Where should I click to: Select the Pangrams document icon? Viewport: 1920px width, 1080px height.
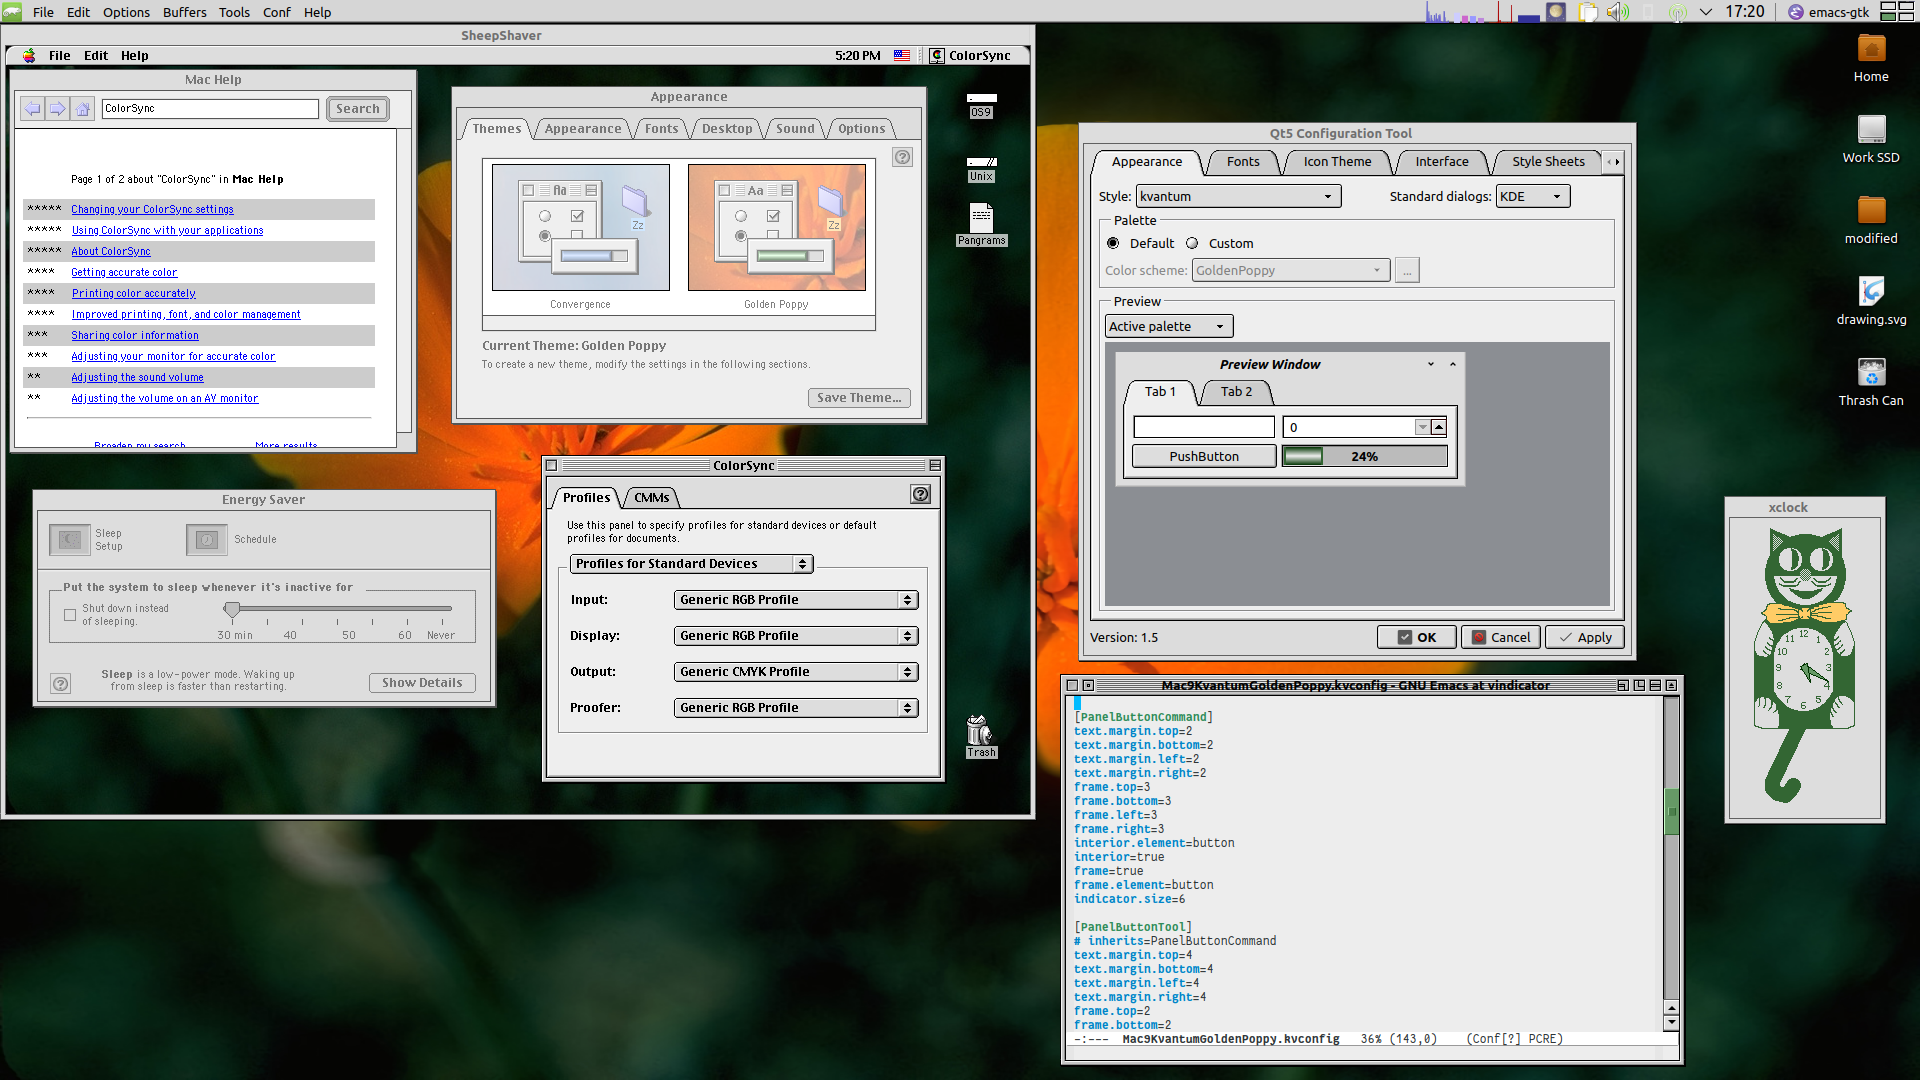981,224
